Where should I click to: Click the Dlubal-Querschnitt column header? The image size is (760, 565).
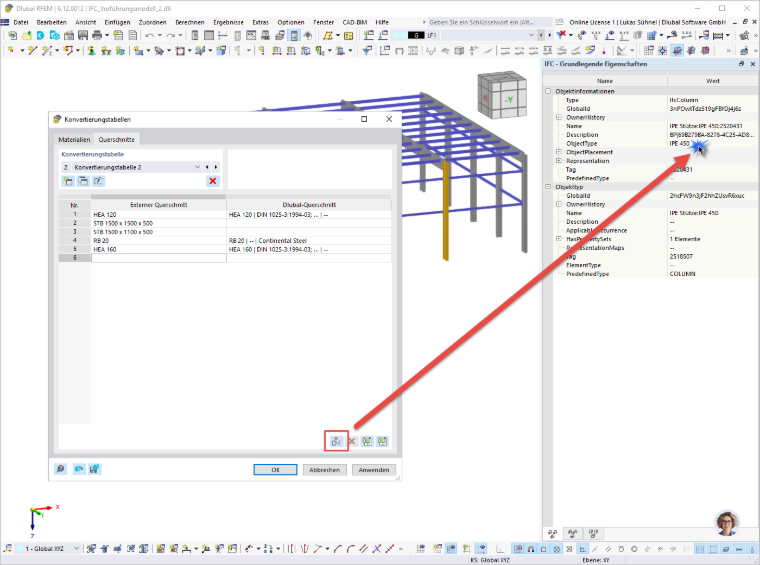coord(309,205)
